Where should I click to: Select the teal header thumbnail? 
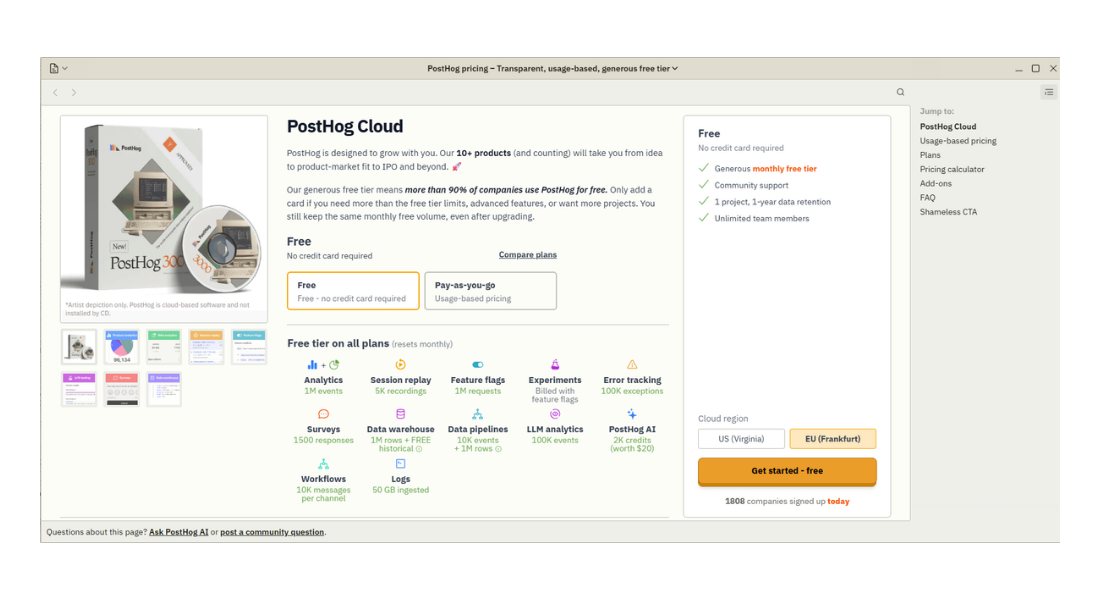click(x=249, y=347)
